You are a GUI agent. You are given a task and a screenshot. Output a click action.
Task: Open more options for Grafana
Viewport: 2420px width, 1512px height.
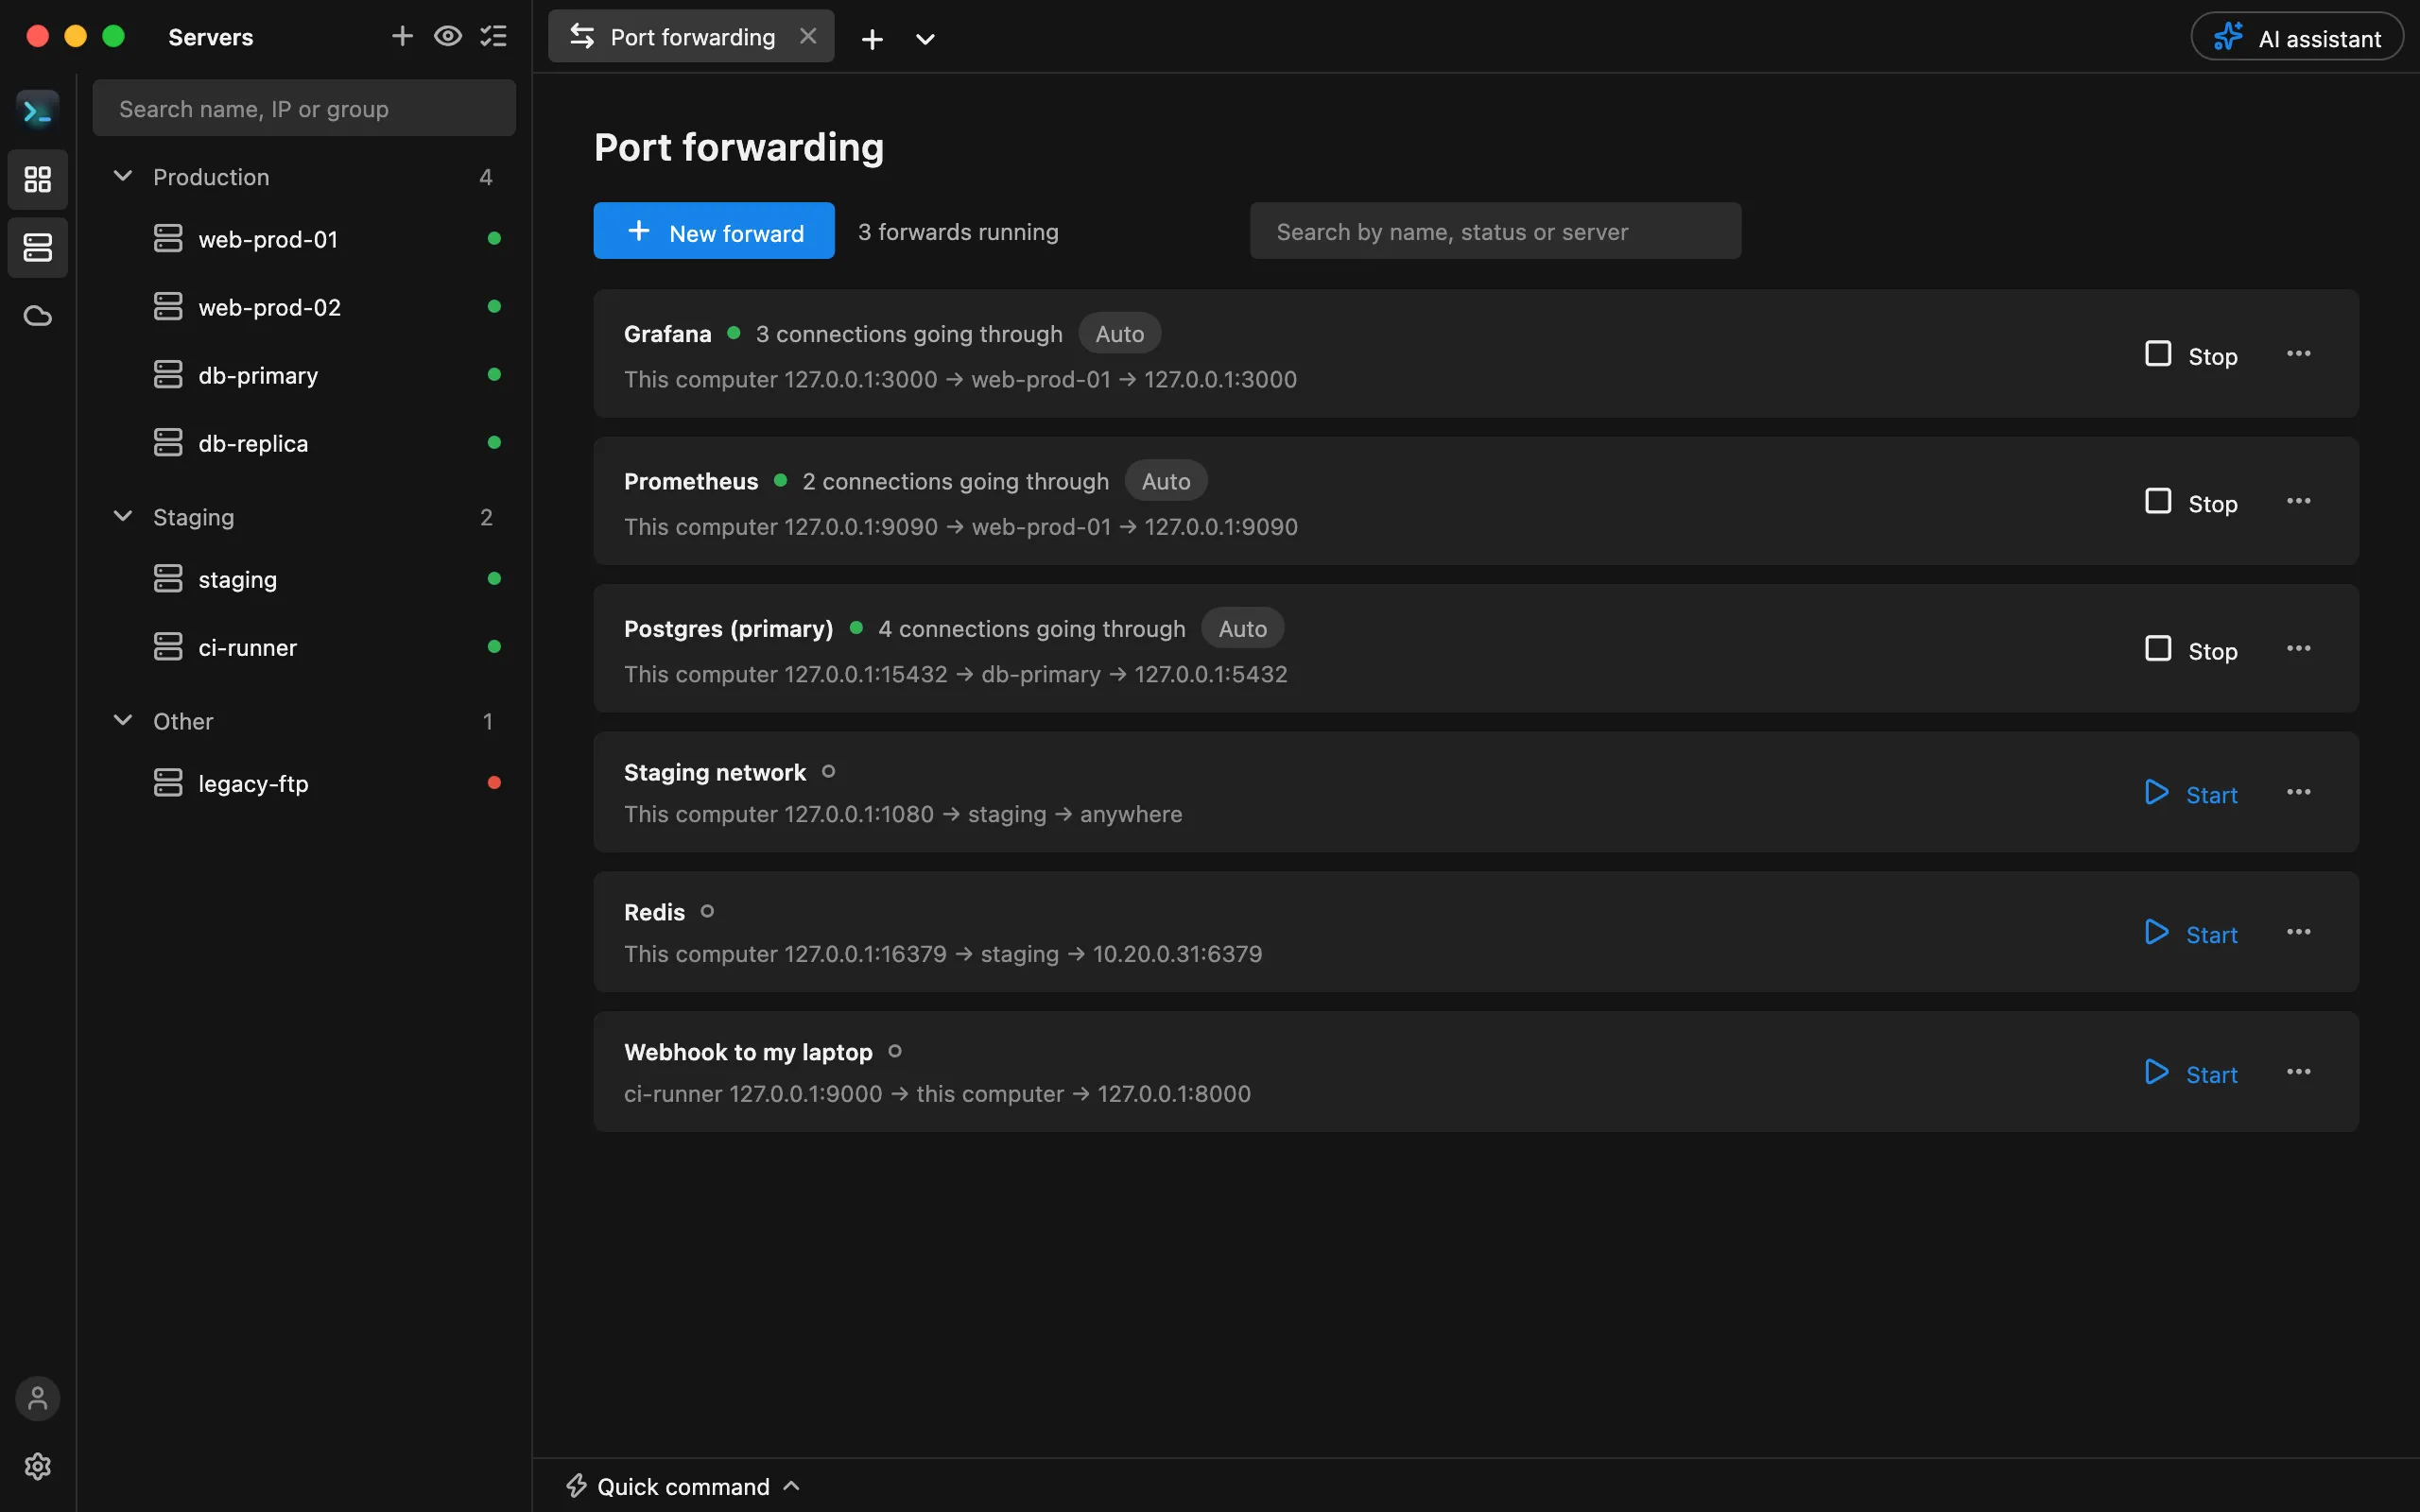(x=2298, y=353)
